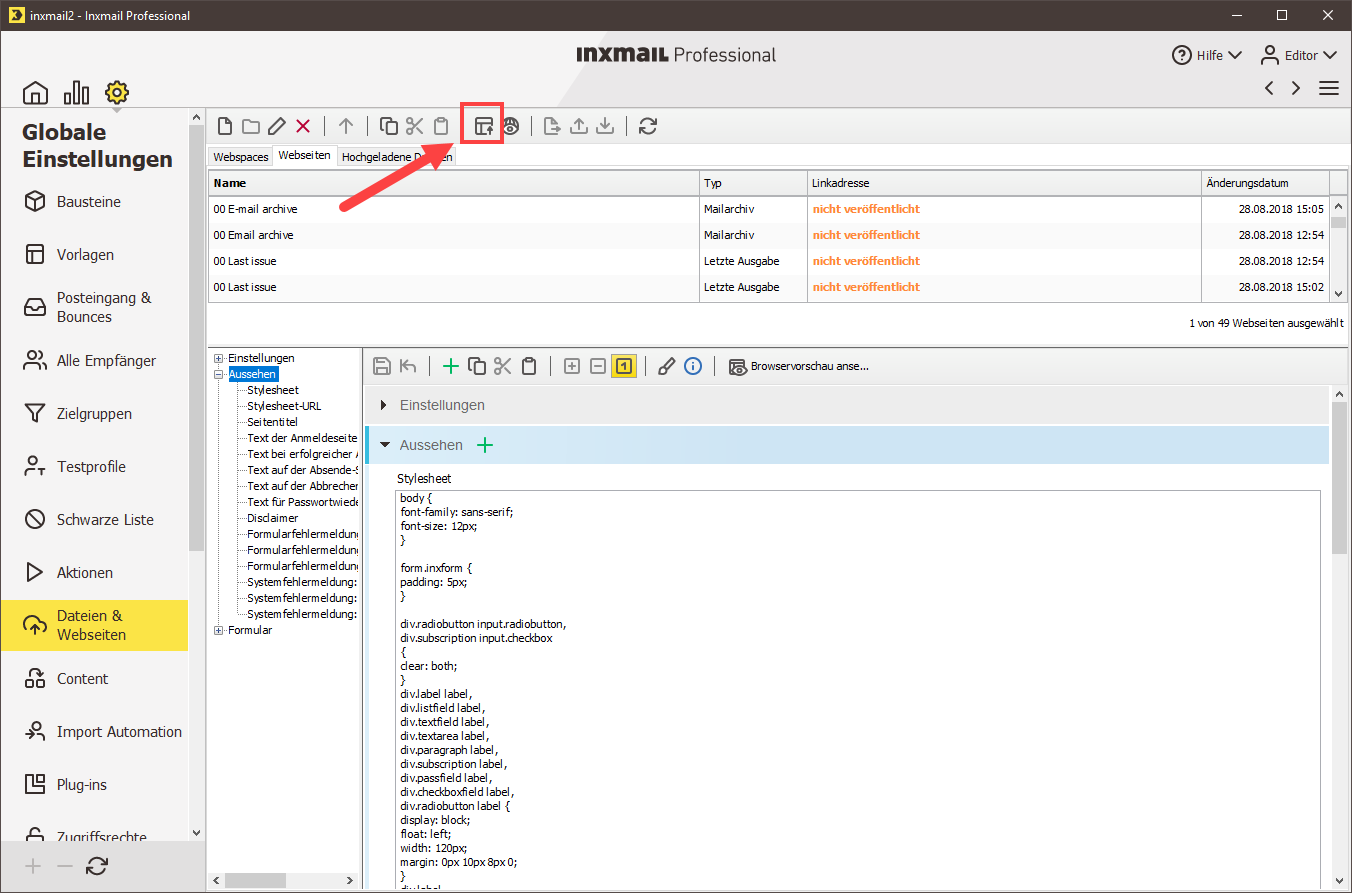This screenshot has height=893, width=1352.
Task: Create a new webpage with the blank-page icon
Action: pos(225,126)
